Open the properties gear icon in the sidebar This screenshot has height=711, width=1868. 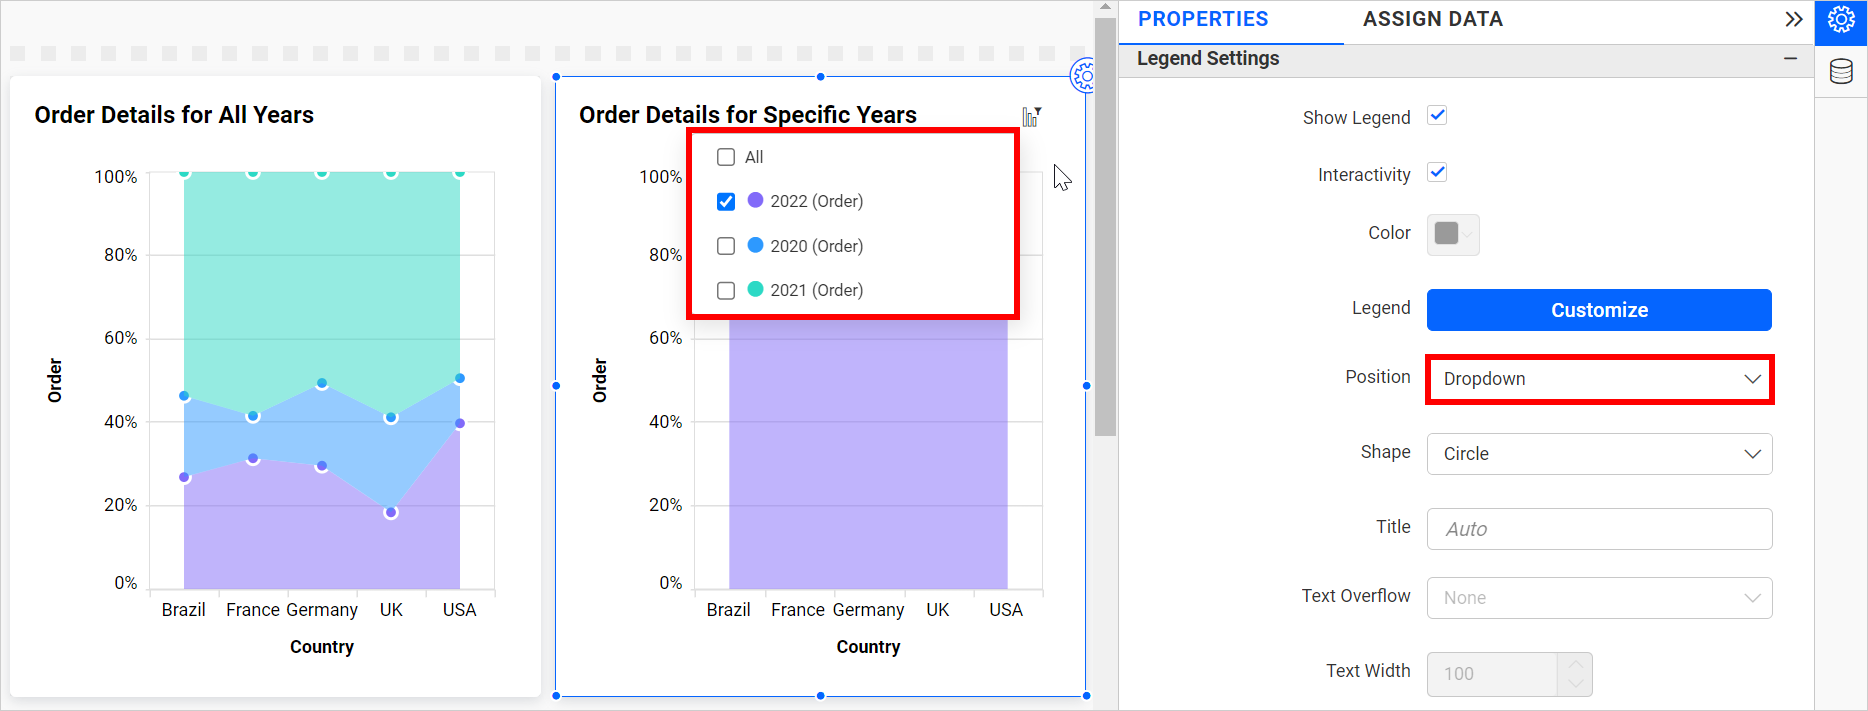point(1841,20)
